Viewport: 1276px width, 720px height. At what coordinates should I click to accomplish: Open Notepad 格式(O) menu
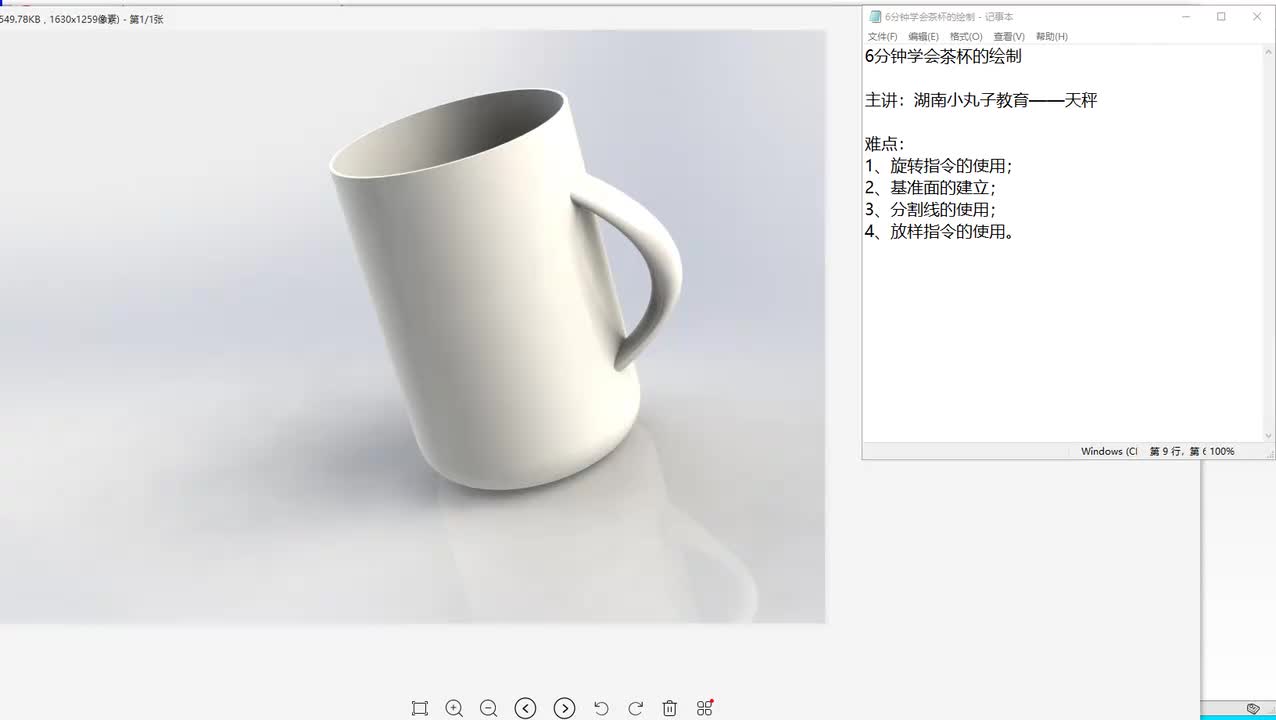coord(966,36)
